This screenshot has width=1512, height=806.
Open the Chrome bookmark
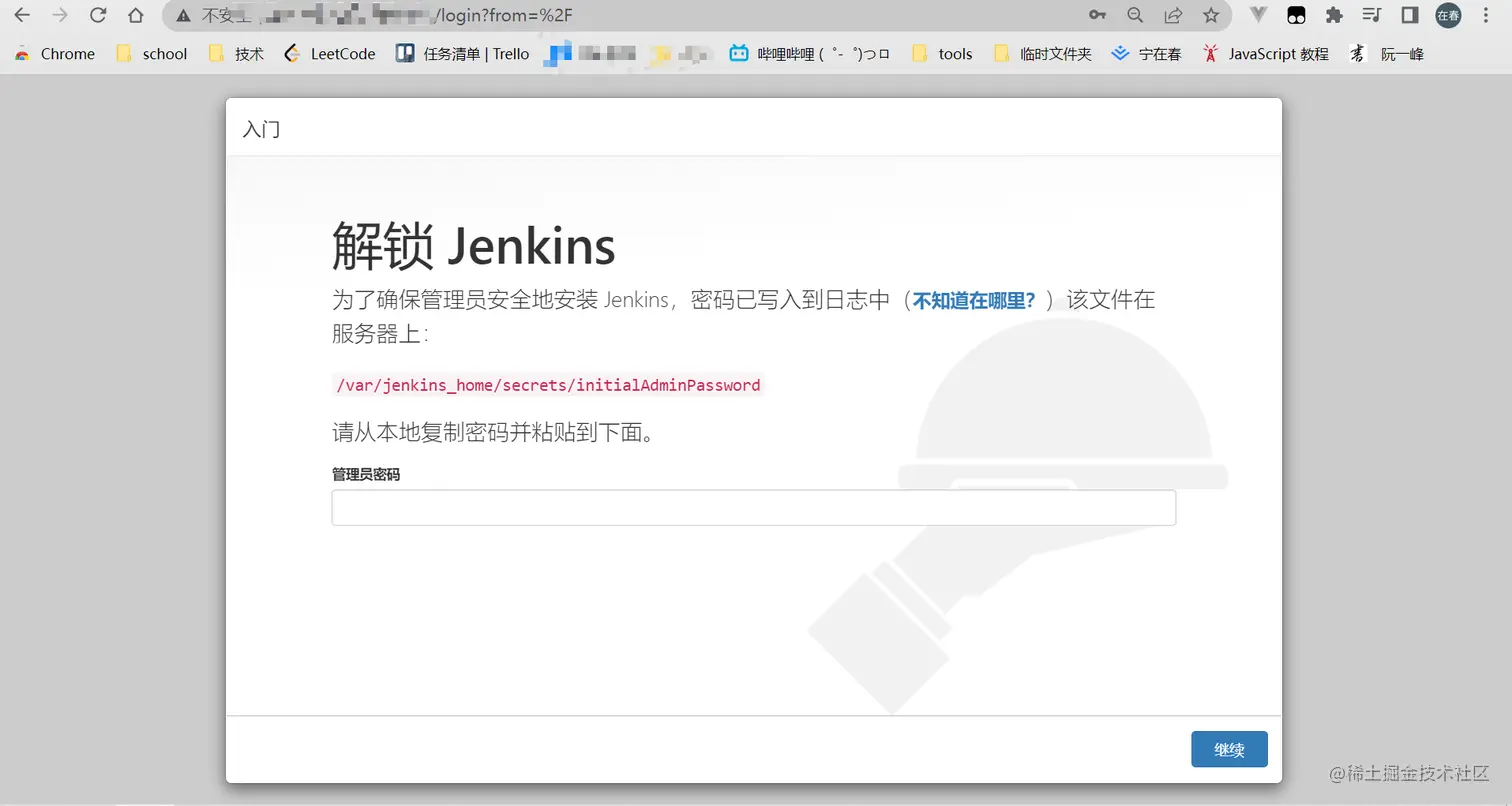coord(55,54)
